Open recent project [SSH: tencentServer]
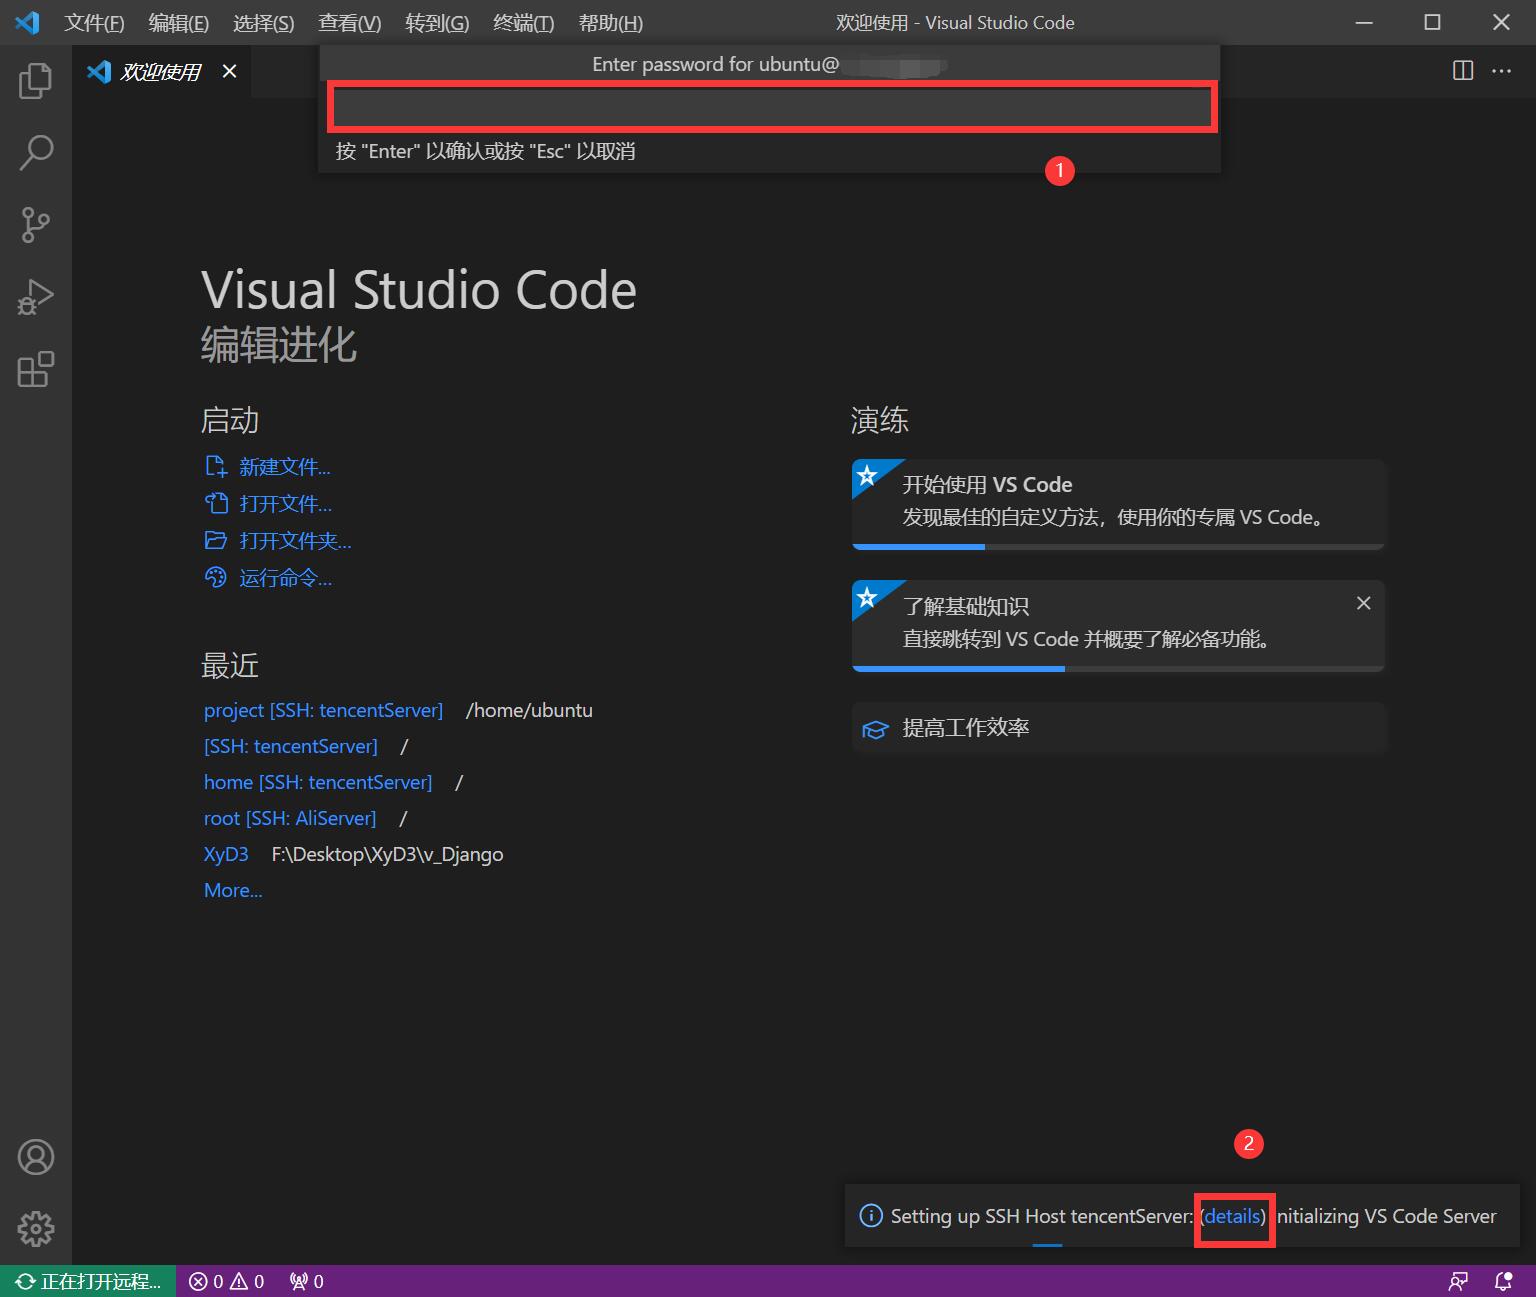The image size is (1536, 1297). (323, 710)
